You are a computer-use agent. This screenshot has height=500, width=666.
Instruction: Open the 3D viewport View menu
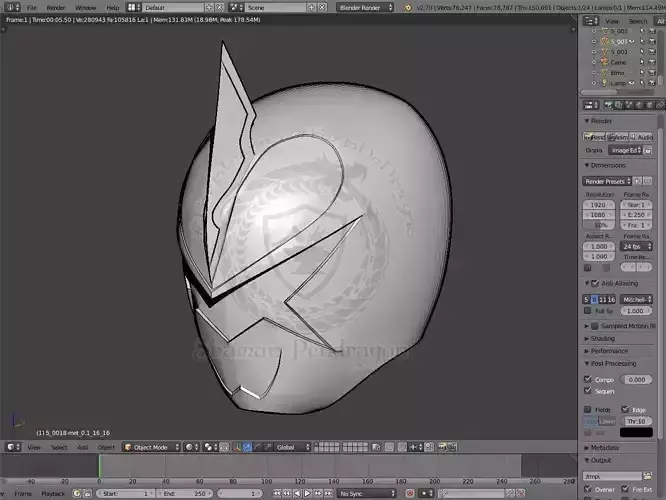click(x=34, y=447)
